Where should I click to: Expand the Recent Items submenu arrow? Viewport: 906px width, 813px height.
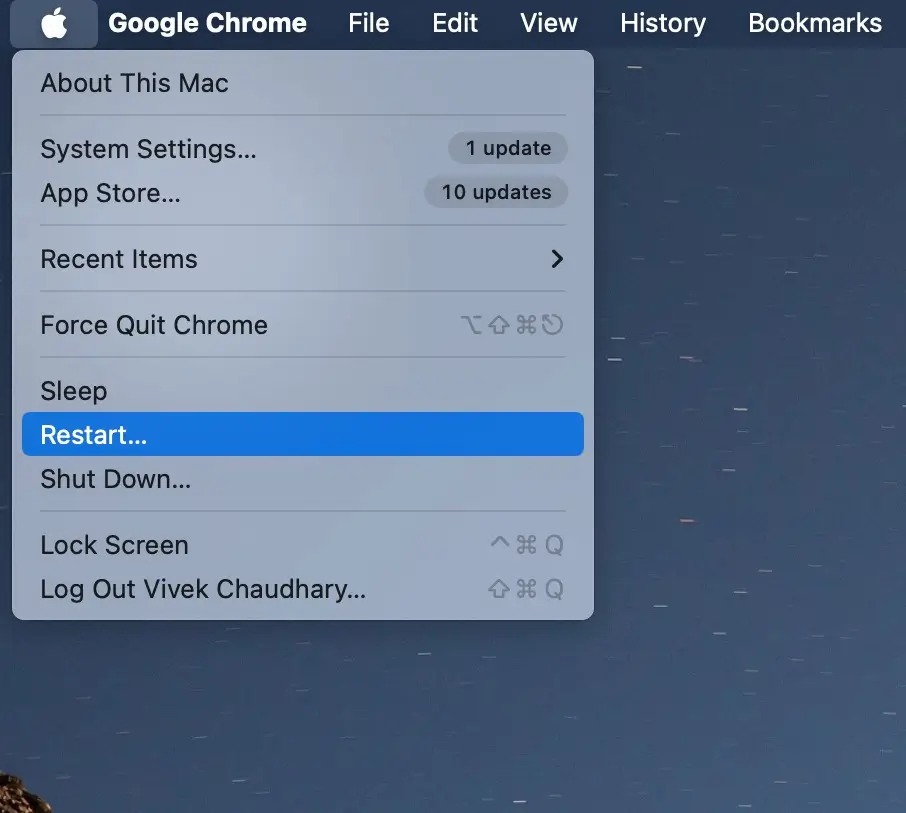[556, 259]
